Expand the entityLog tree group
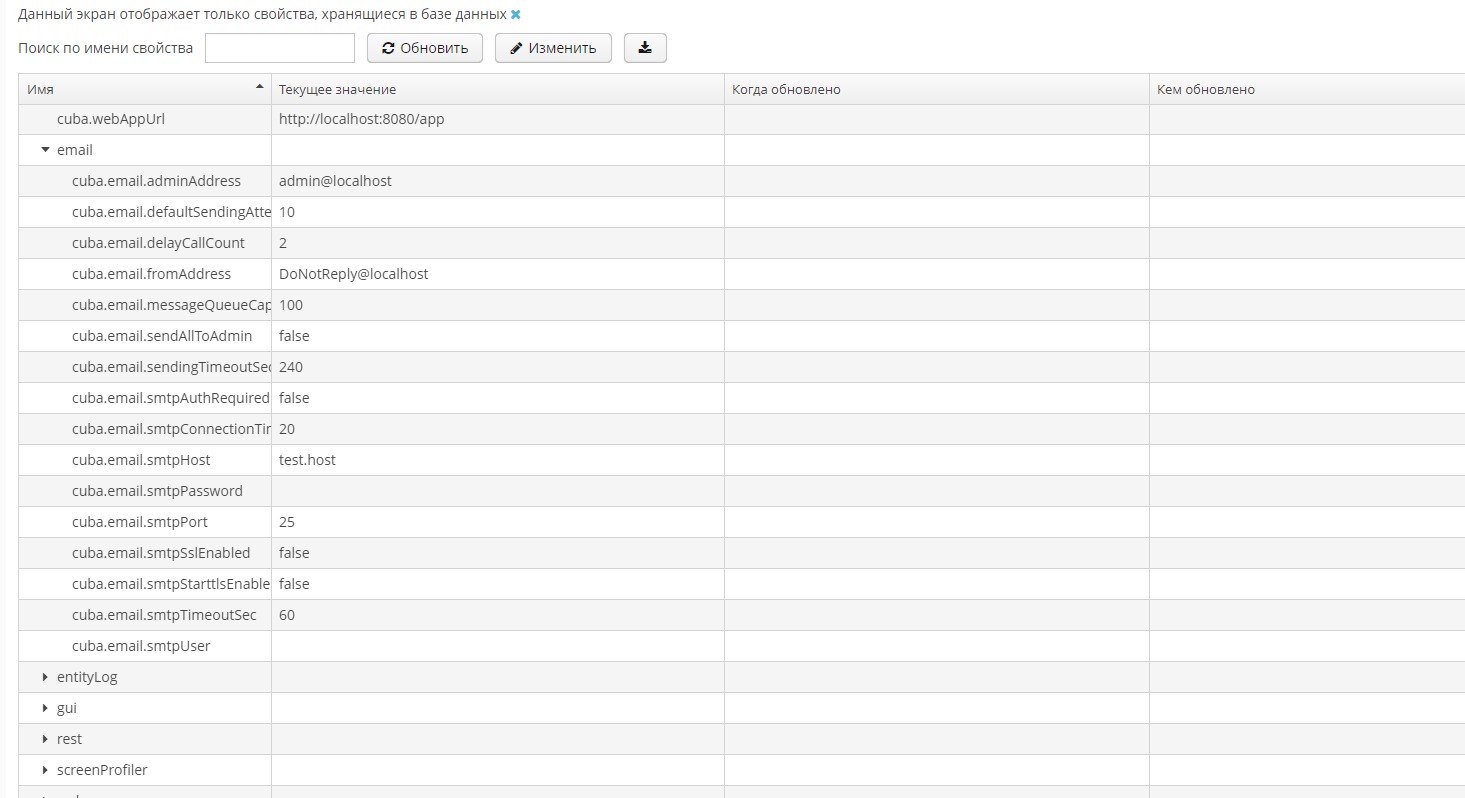The height and width of the screenshot is (798, 1465). tap(45, 677)
